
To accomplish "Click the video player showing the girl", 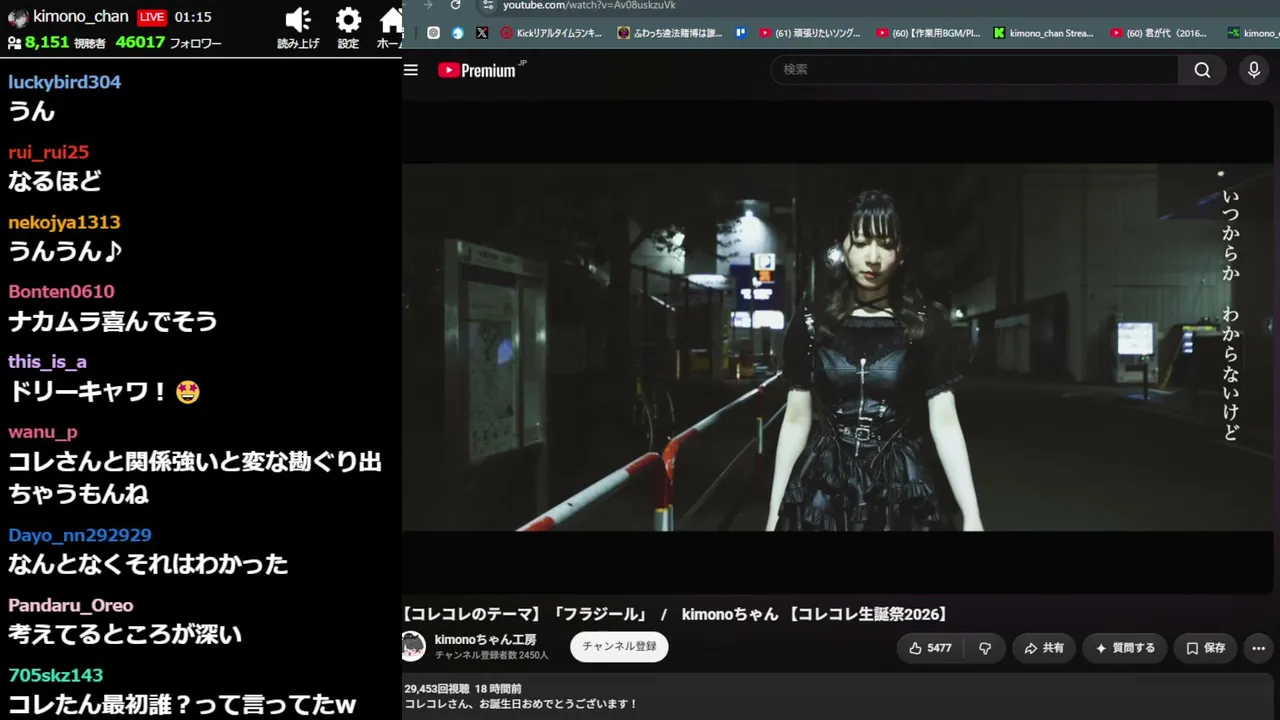I will [840, 348].
